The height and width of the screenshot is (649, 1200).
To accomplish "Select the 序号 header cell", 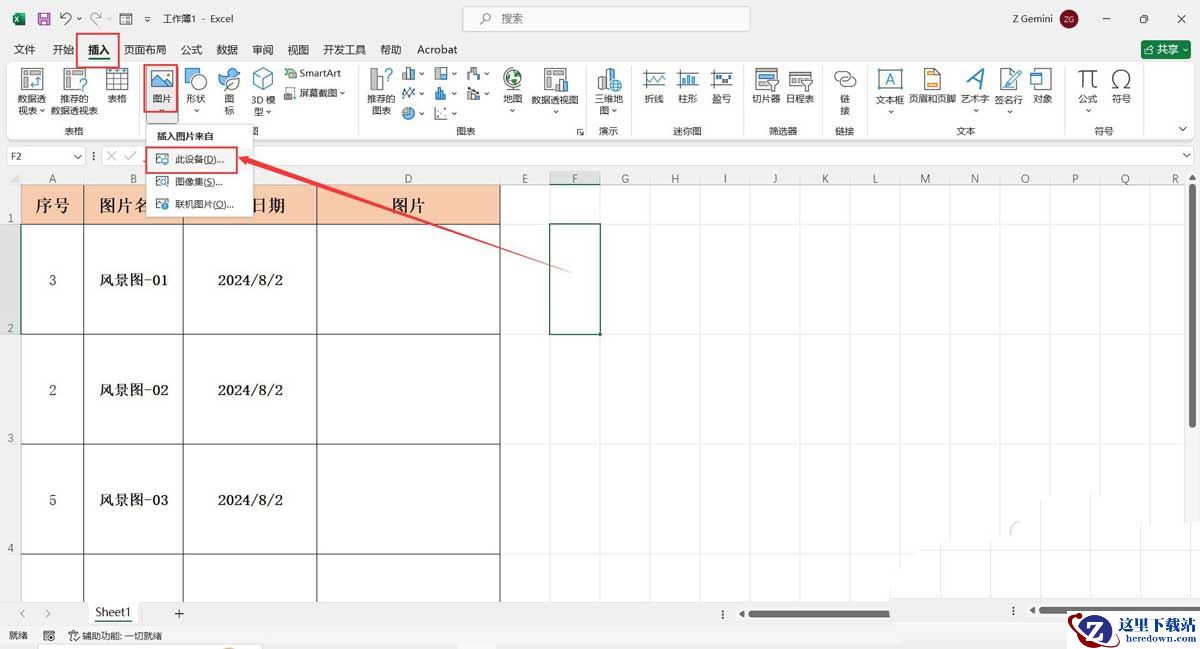I will (x=53, y=205).
